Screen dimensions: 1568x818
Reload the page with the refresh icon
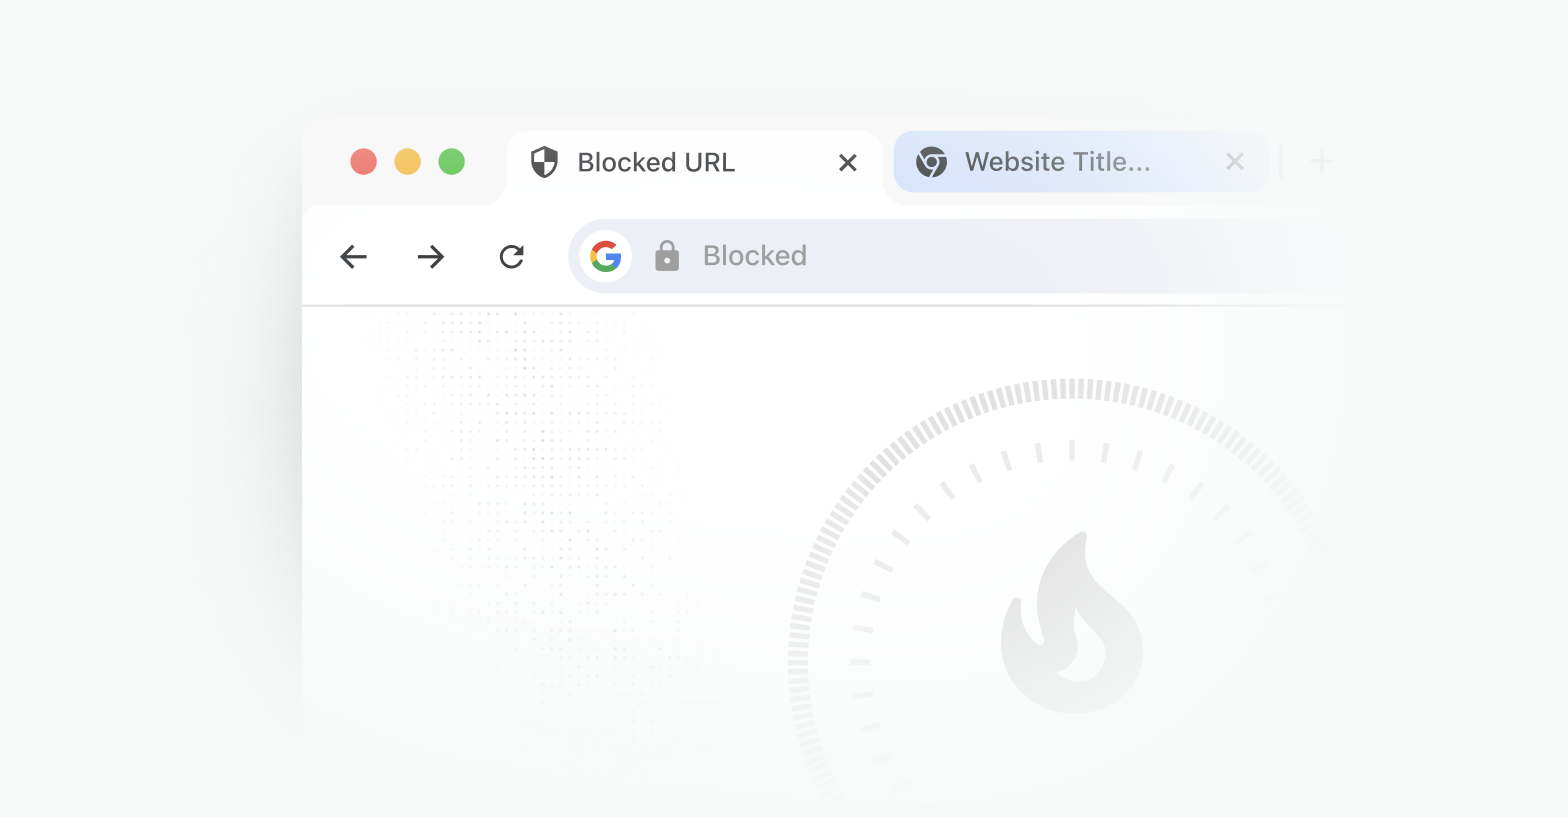pos(512,257)
